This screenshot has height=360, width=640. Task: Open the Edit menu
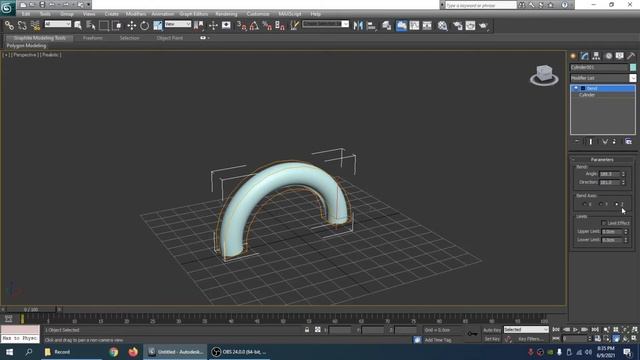[26, 14]
